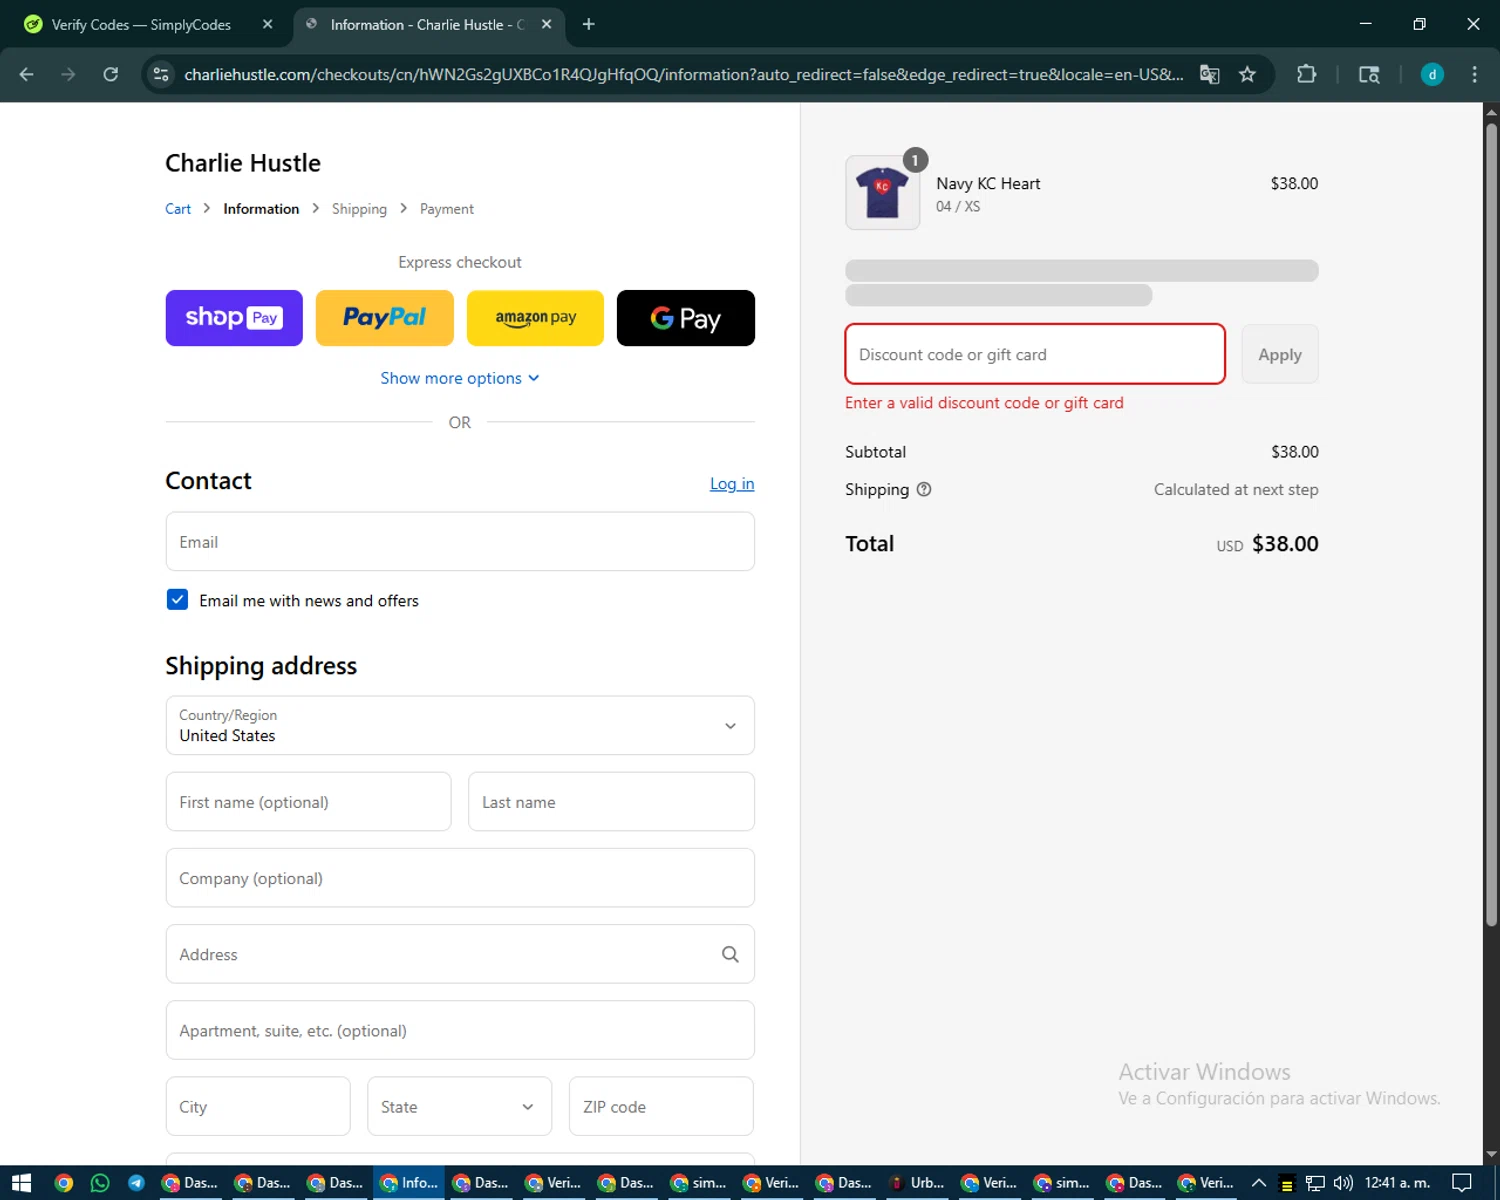The image size is (1500, 1200).
Task: Click Address search magnifier icon
Action: pyautogui.click(x=730, y=954)
